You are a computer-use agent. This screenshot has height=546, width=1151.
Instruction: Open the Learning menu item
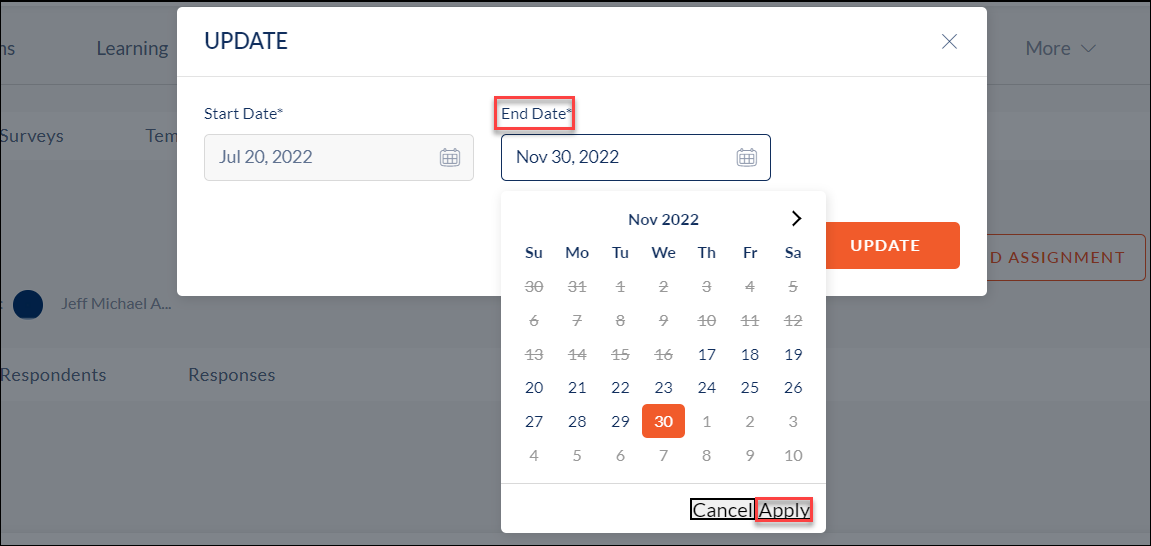pos(132,48)
